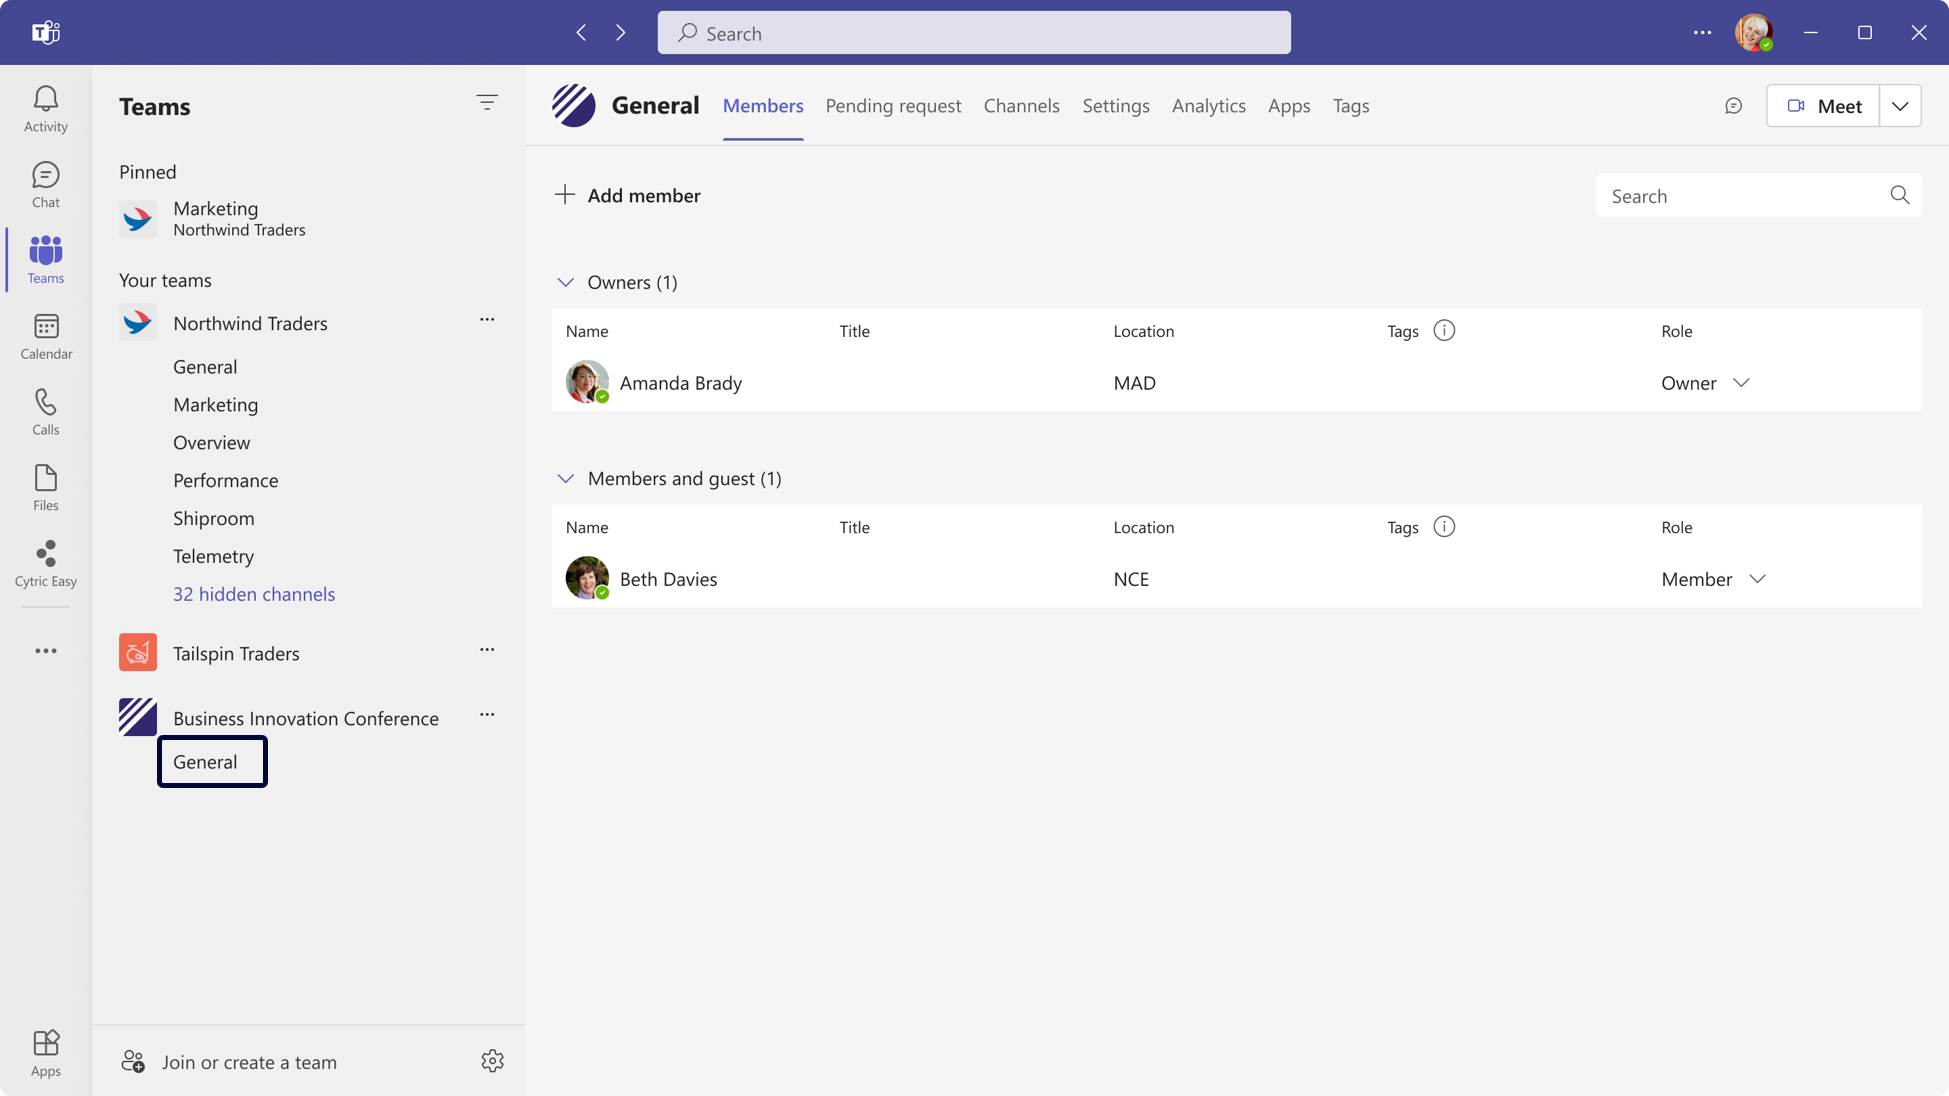Show the 32 hidden channels link
1949x1096 pixels.
pyautogui.click(x=254, y=594)
